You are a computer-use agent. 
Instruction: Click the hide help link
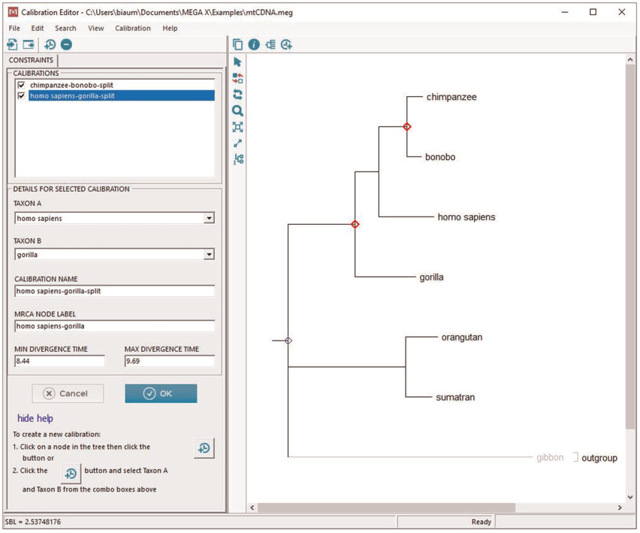click(x=35, y=418)
